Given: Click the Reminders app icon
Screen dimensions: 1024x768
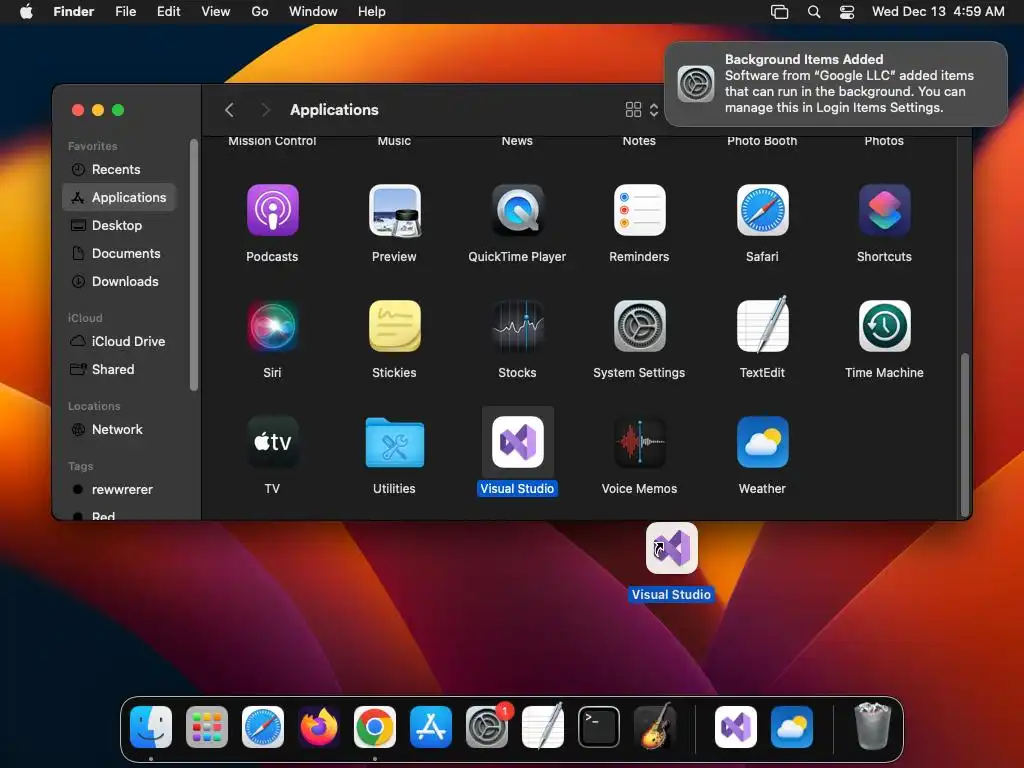Looking at the screenshot, I should point(639,210).
